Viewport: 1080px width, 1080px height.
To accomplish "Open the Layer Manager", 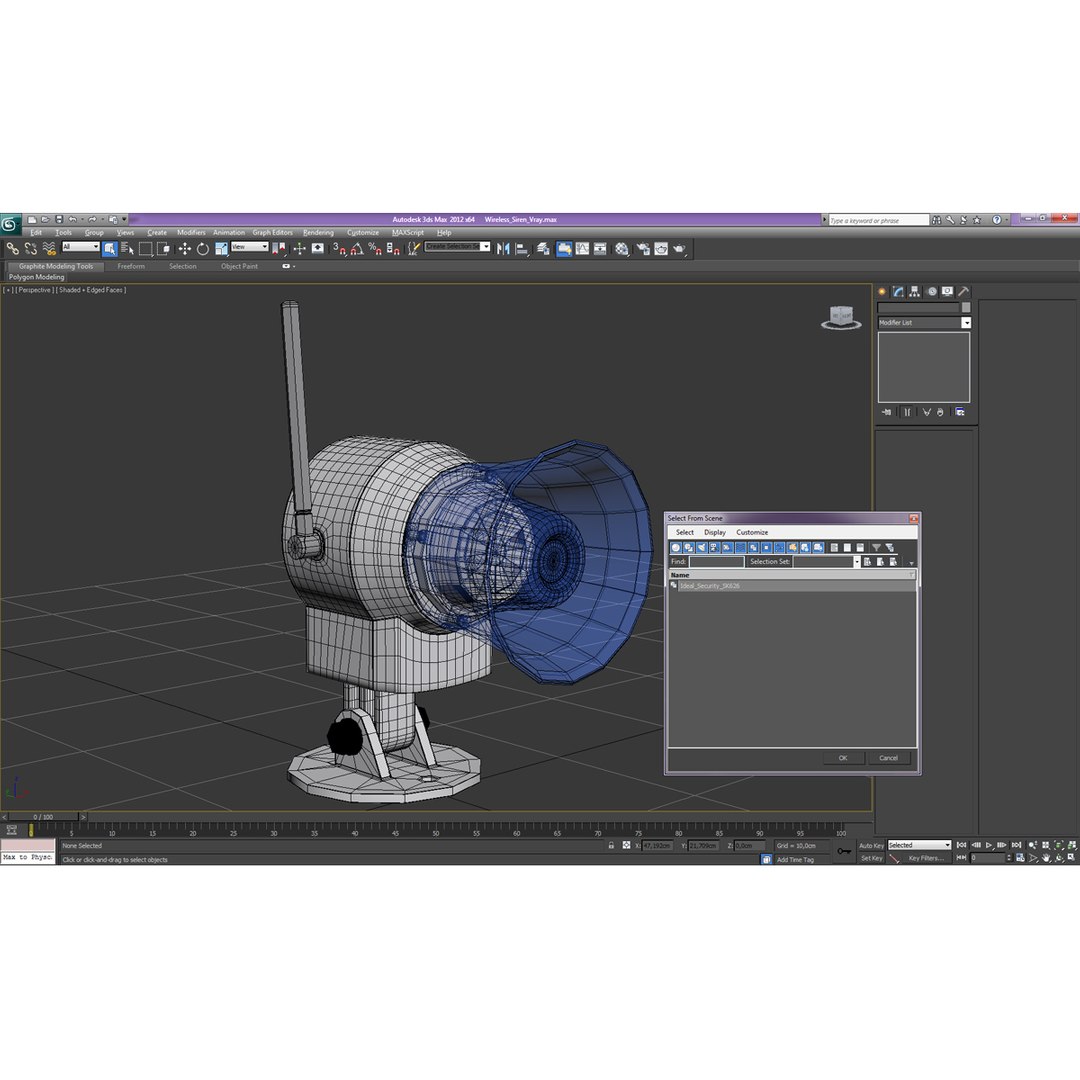I will point(543,249).
